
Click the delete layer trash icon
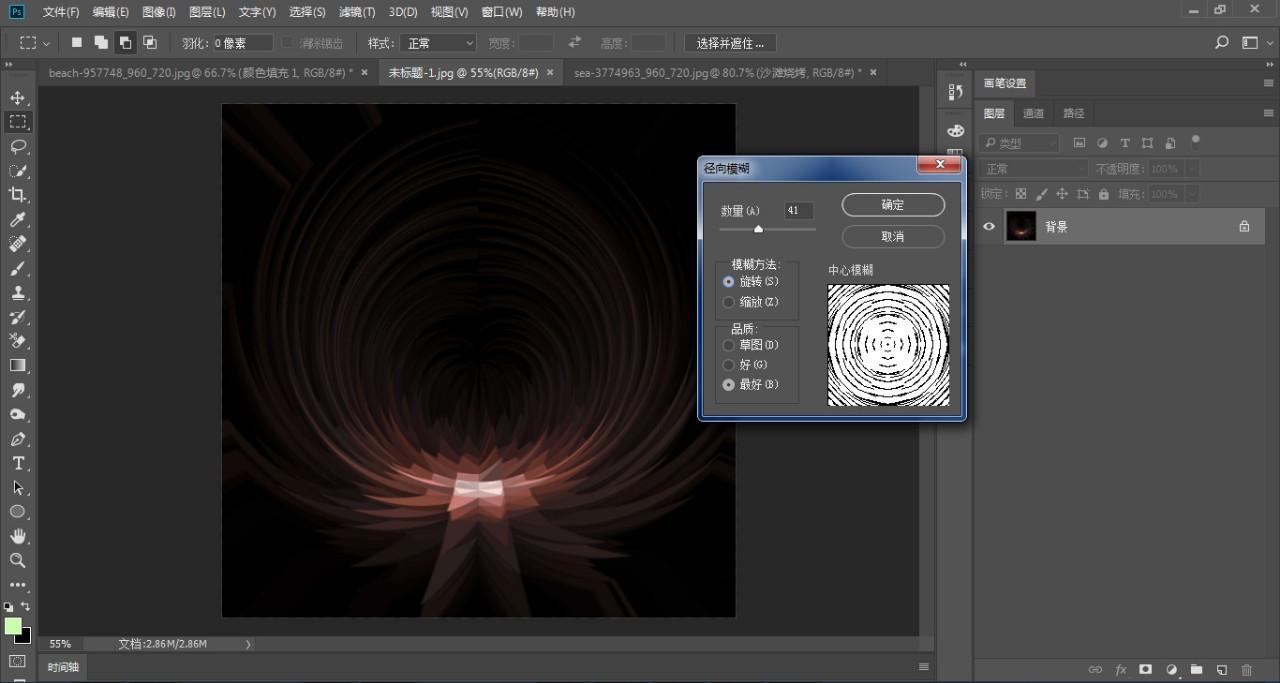click(x=1246, y=670)
